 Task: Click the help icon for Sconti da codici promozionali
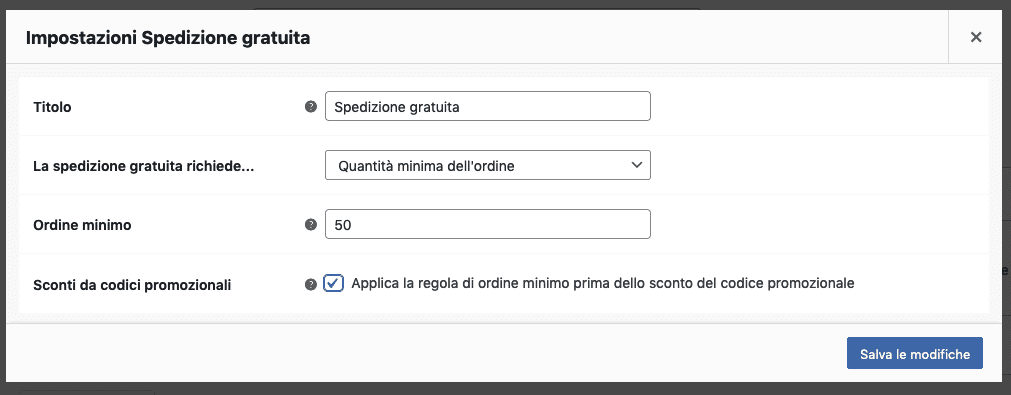point(311,284)
